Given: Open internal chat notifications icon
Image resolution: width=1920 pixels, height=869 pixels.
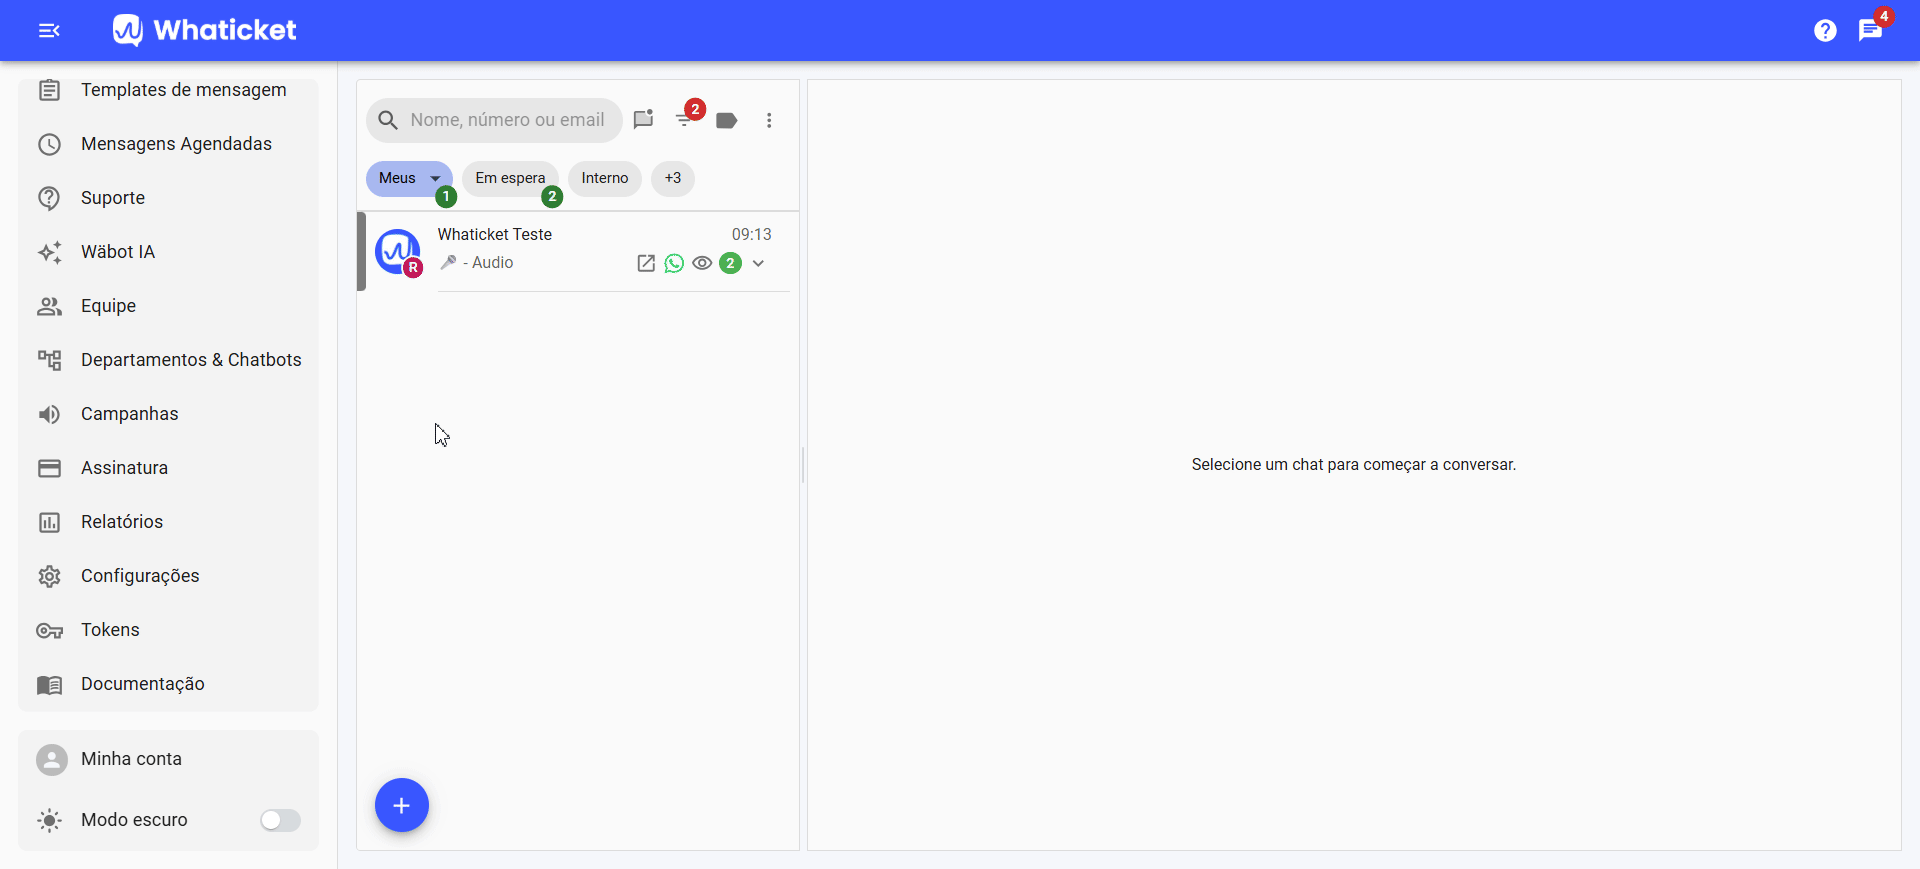Looking at the screenshot, I should [x=1870, y=30].
